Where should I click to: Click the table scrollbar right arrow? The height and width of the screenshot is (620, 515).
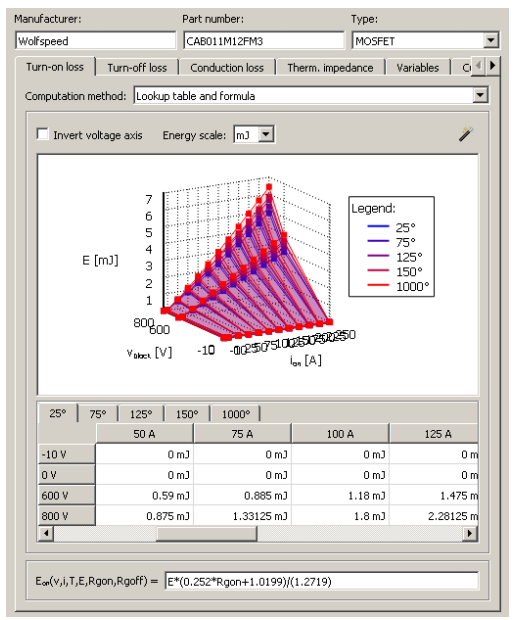tap(470, 533)
